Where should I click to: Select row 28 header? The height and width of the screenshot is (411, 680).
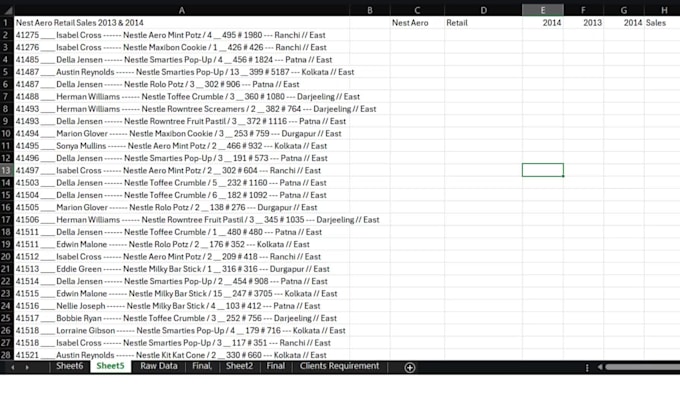click(6, 355)
